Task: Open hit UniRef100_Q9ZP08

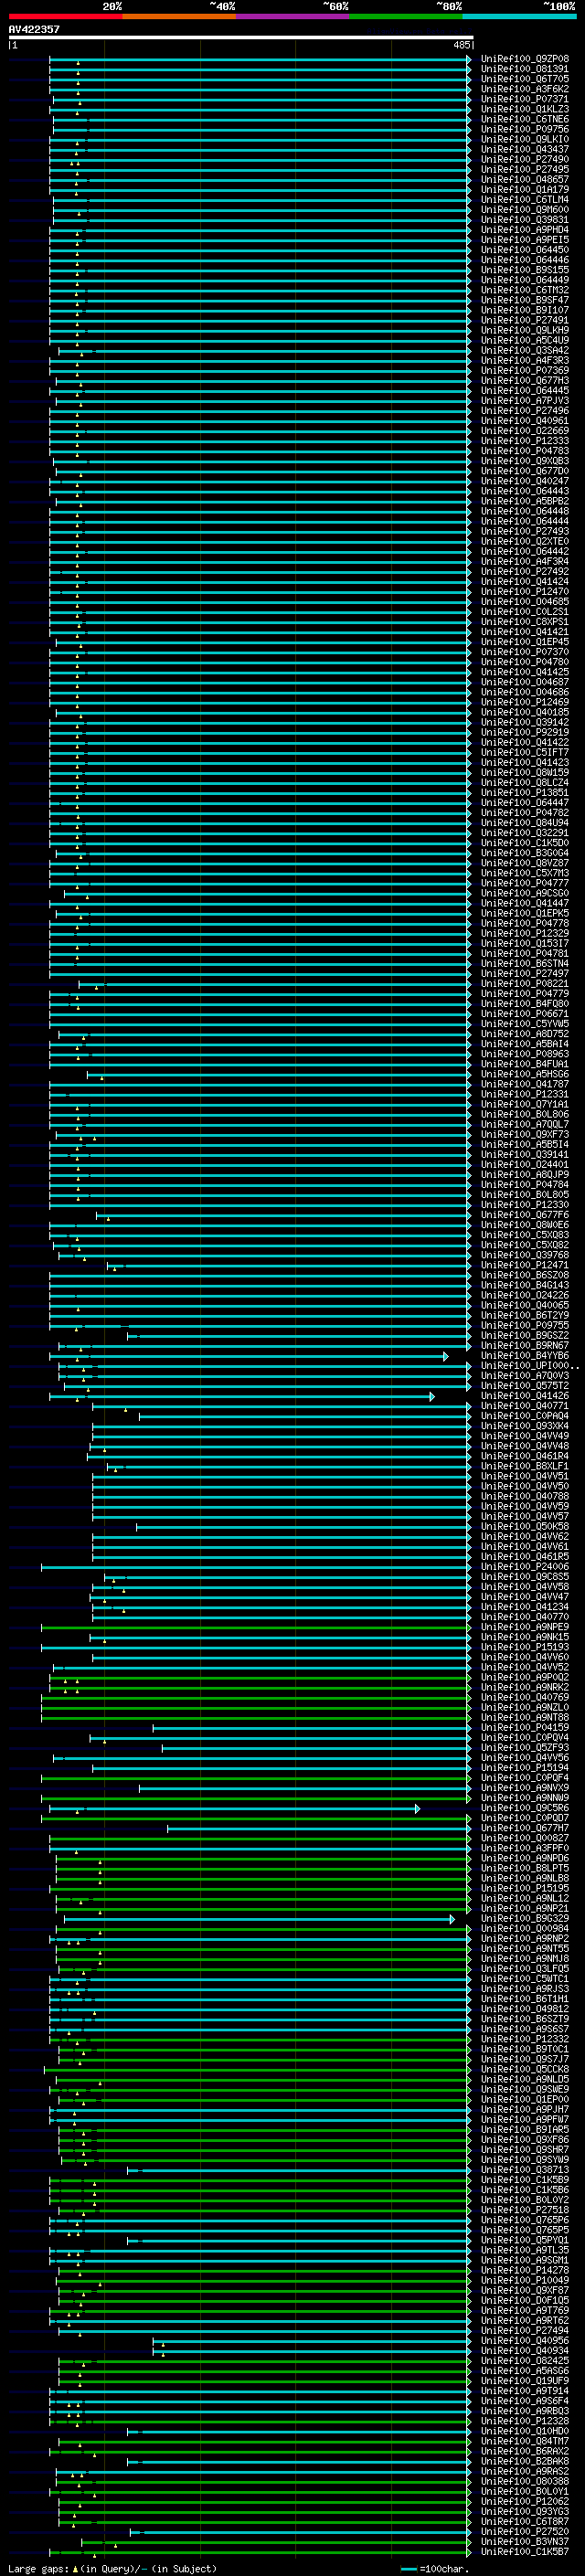Action: pyautogui.click(x=524, y=59)
